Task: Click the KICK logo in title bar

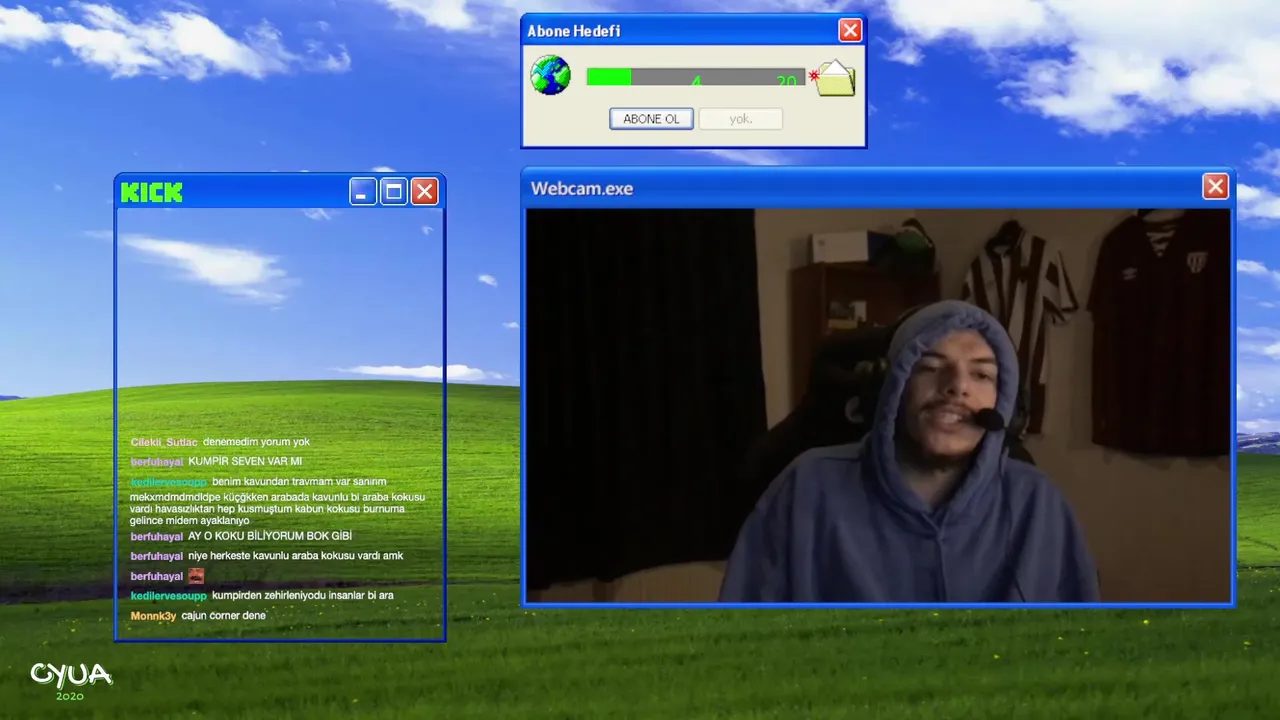Action: click(x=152, y=192)
